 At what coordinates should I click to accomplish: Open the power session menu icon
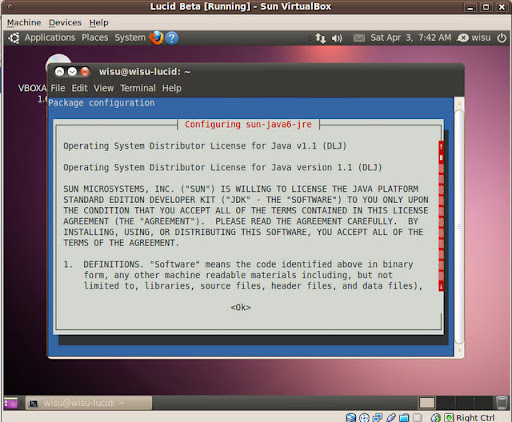502,38
